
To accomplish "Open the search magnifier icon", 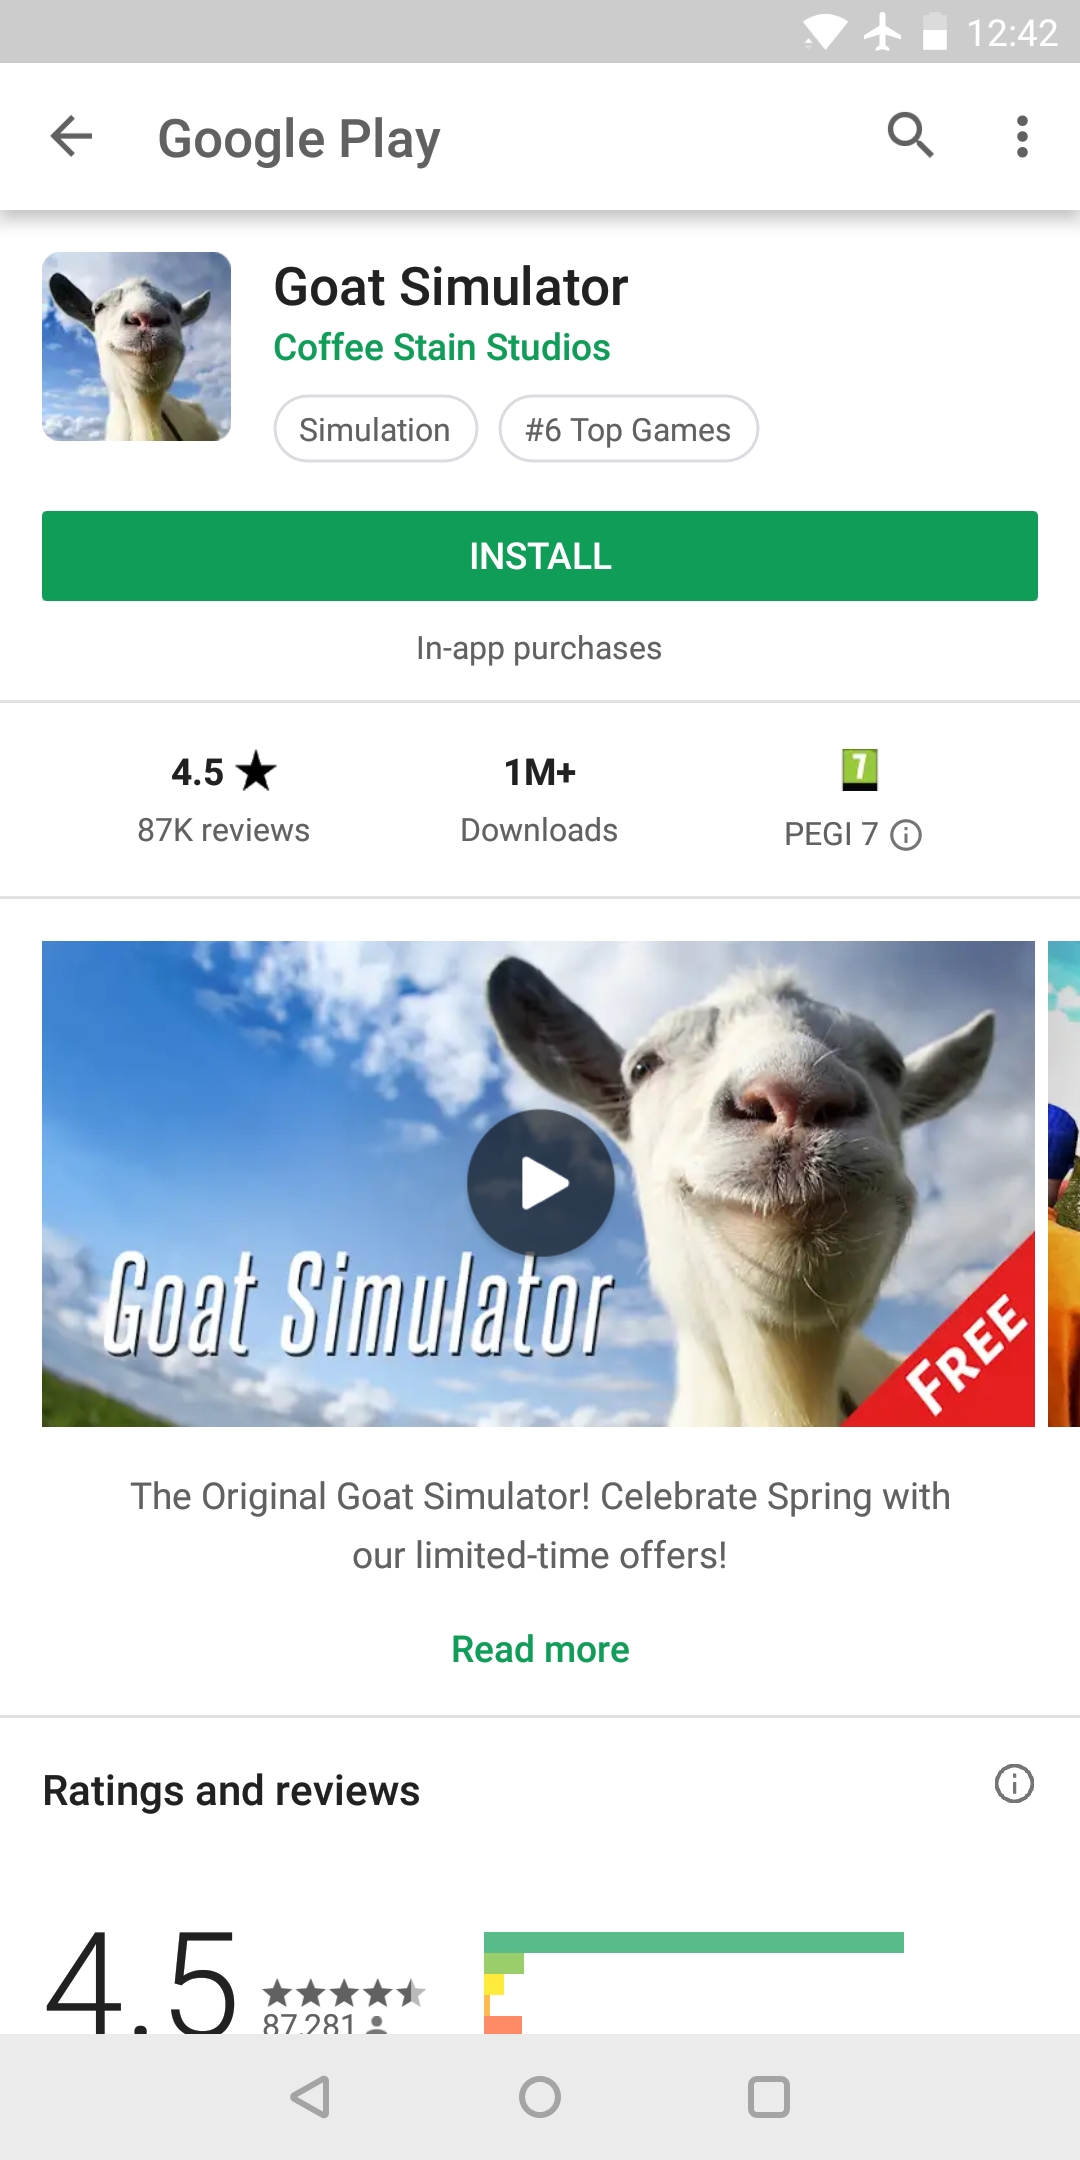I will (910, 136).
